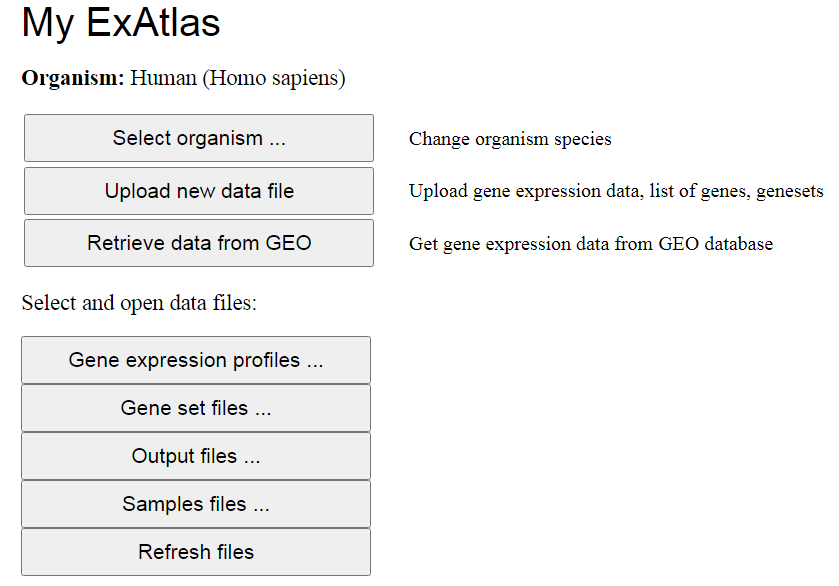The image size is (839, 586).
Task: Expand Gene set files options
Action: (x=196, y=408)
